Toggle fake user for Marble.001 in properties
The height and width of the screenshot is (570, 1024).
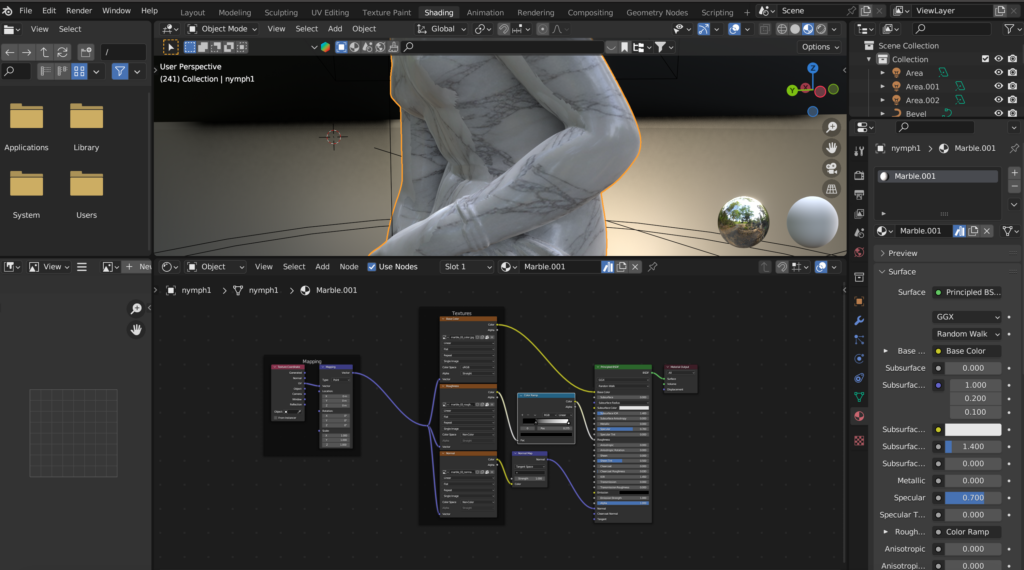pos(959,230)
